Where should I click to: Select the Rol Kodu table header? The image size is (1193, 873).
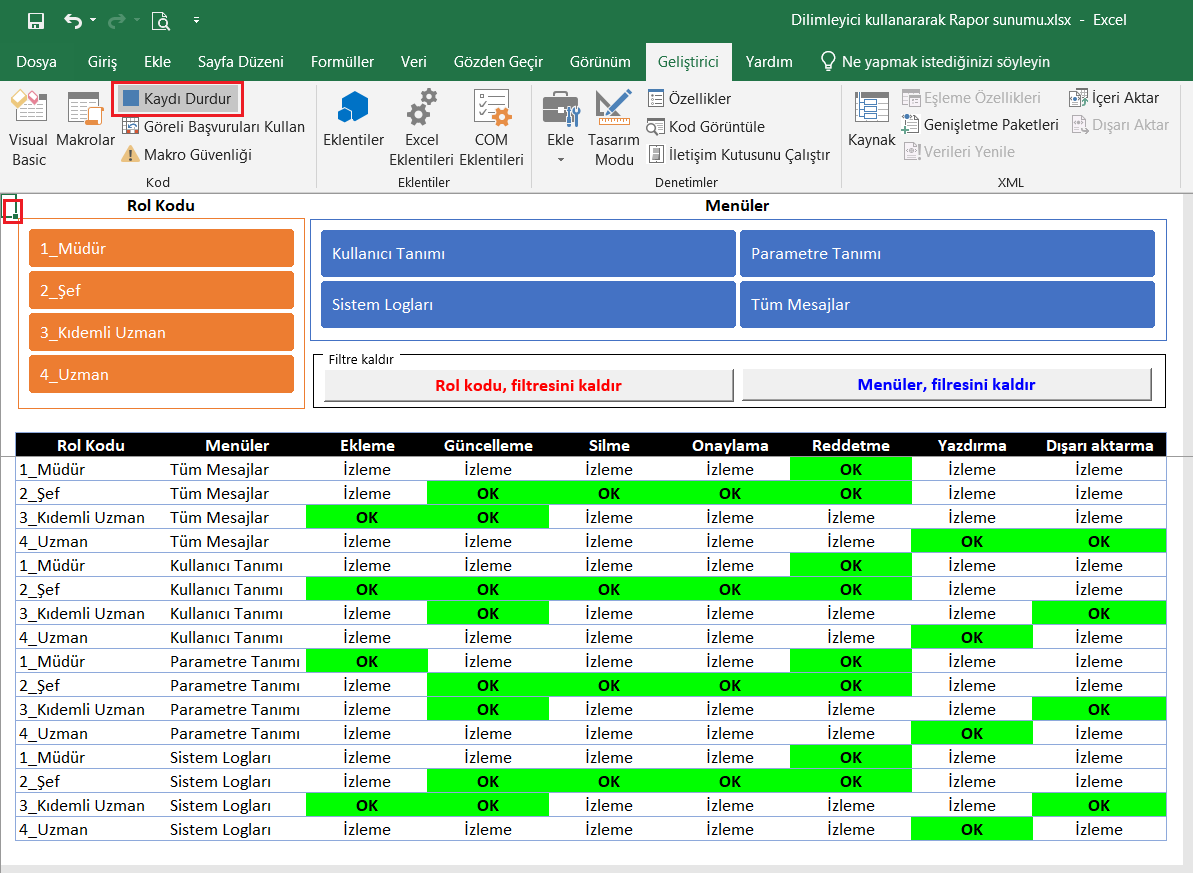tap(91, 445)
